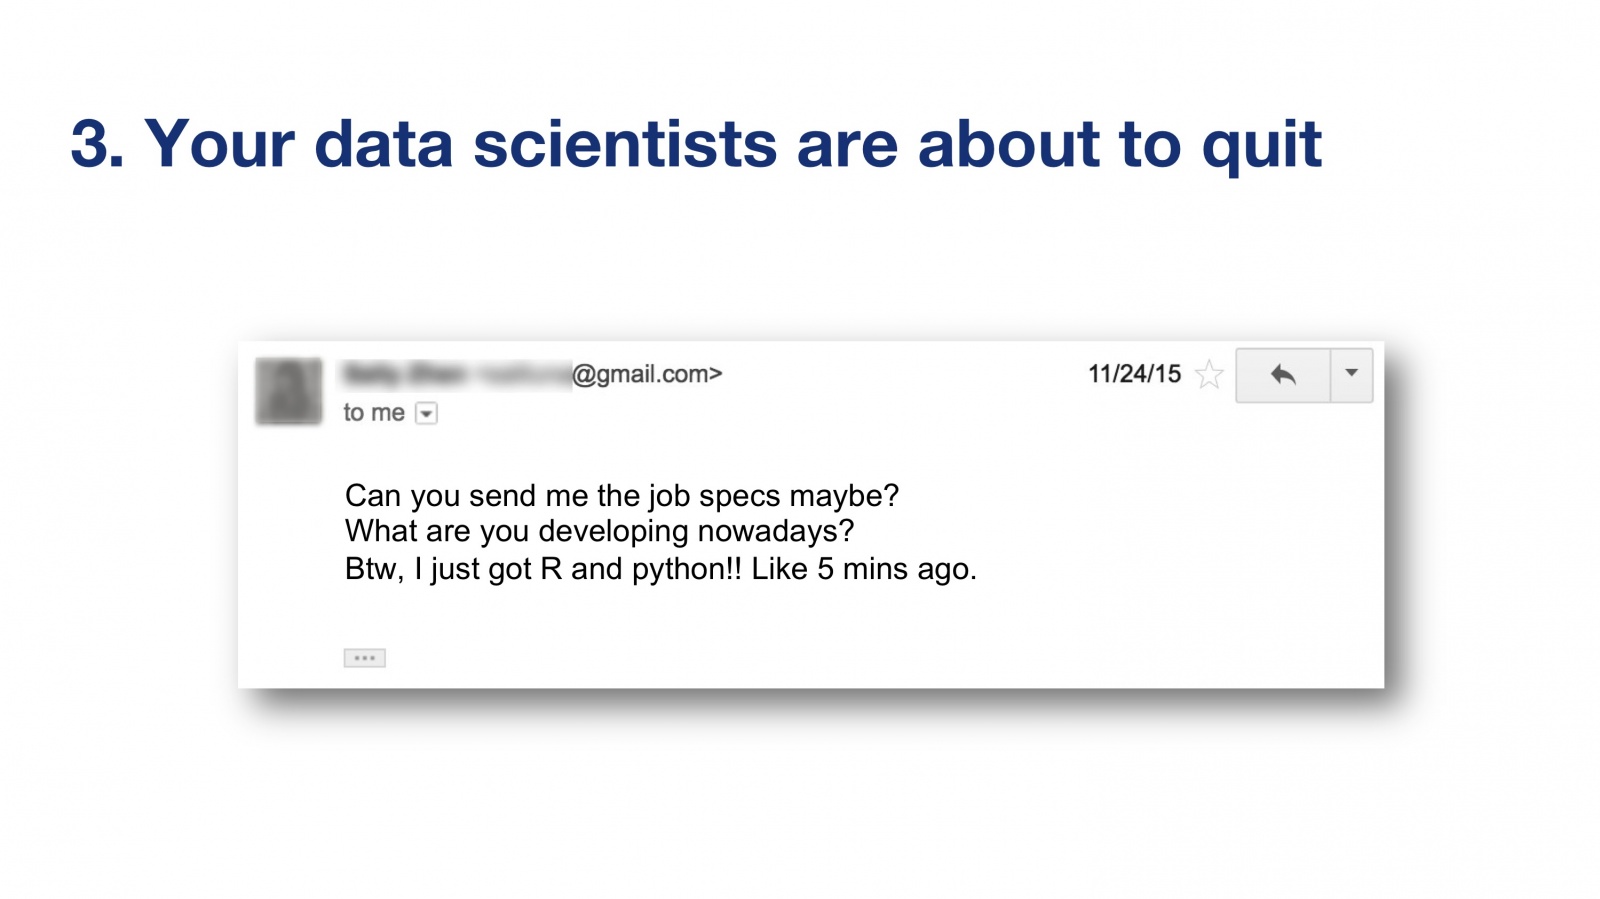Click the line starting "Btw, I just got R"

pos(660,569)
